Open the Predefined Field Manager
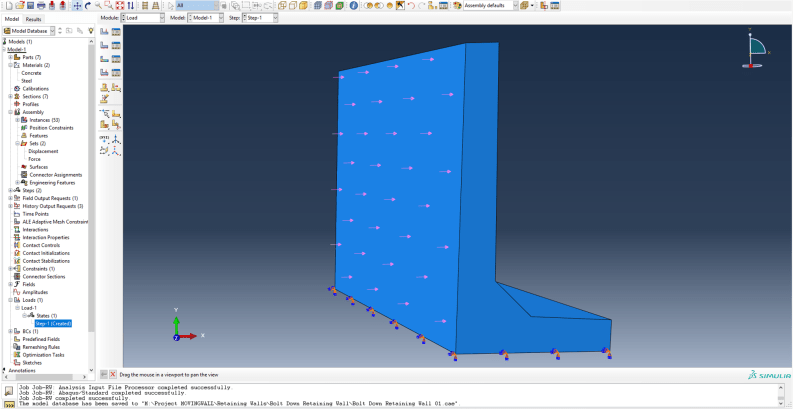 (116, 59)
